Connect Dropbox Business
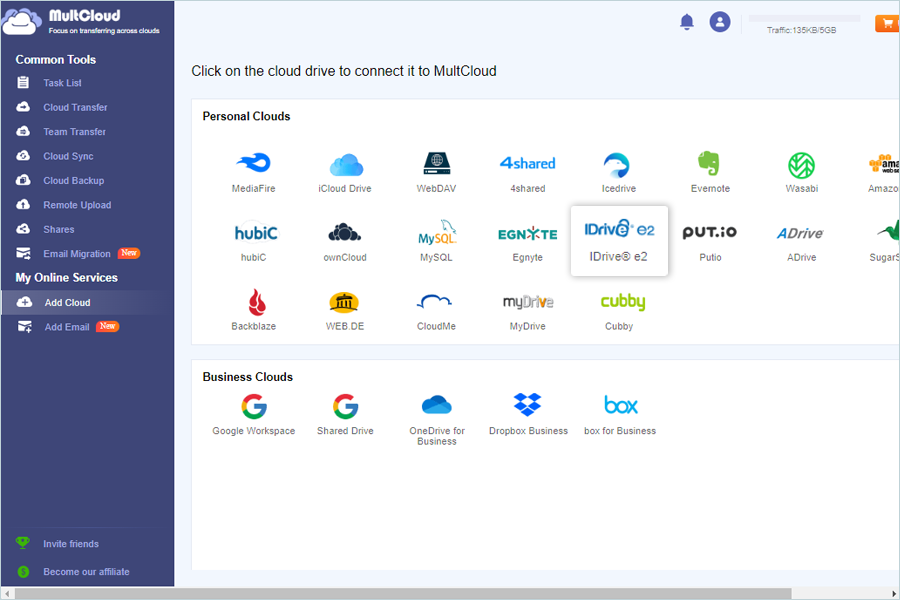 click(528, 414)
